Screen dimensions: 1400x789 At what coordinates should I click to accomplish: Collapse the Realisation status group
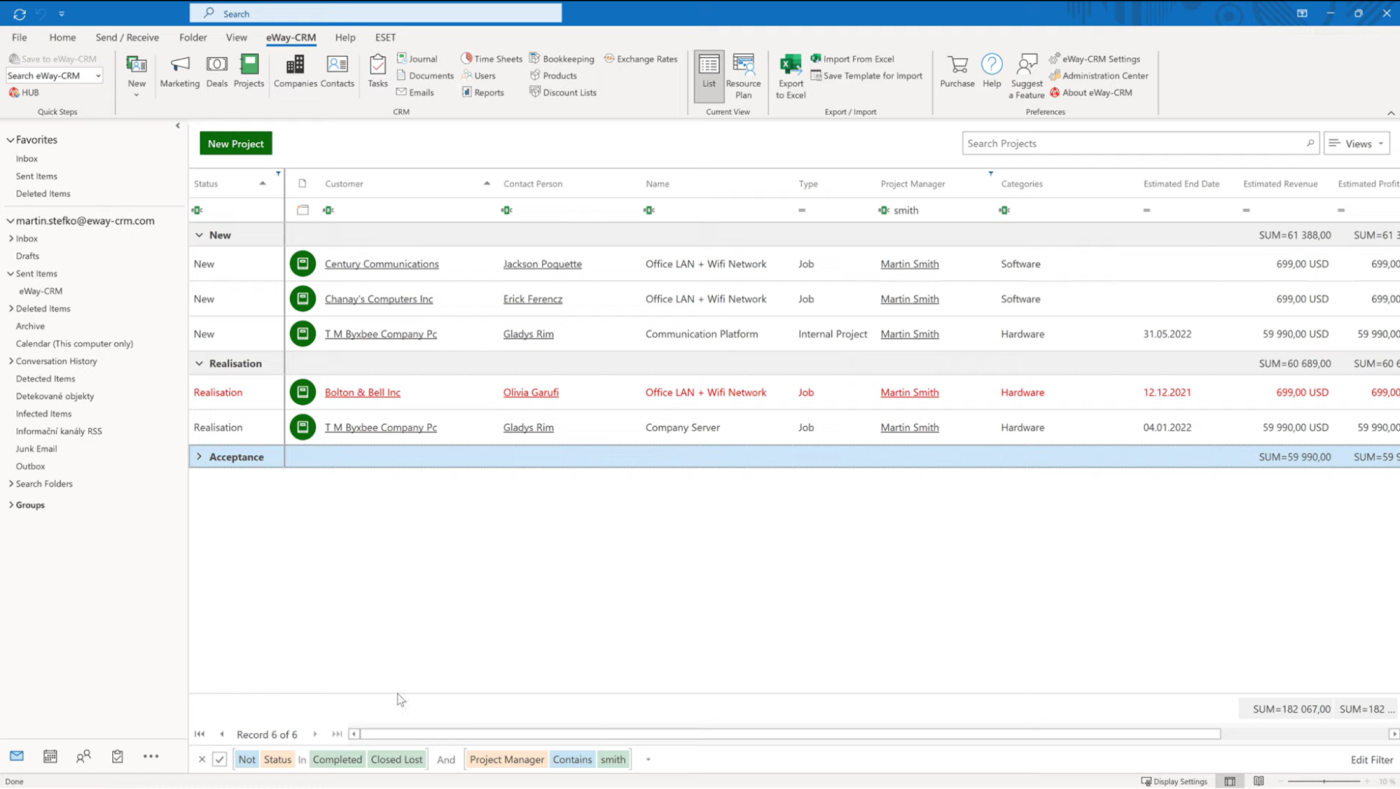click(x=199, y=364)
